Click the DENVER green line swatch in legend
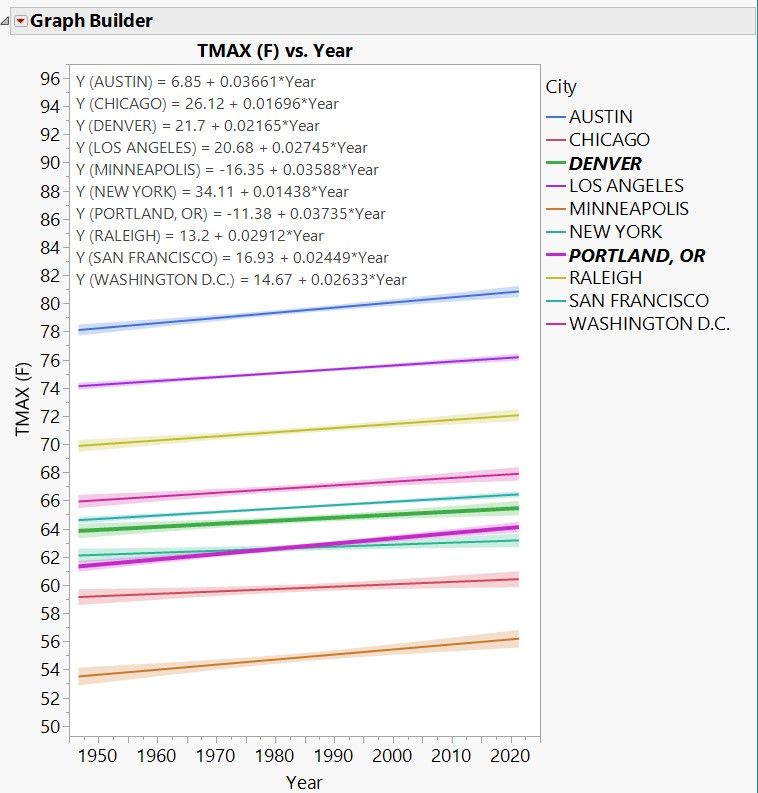758x793 pixels. [555, 163]
